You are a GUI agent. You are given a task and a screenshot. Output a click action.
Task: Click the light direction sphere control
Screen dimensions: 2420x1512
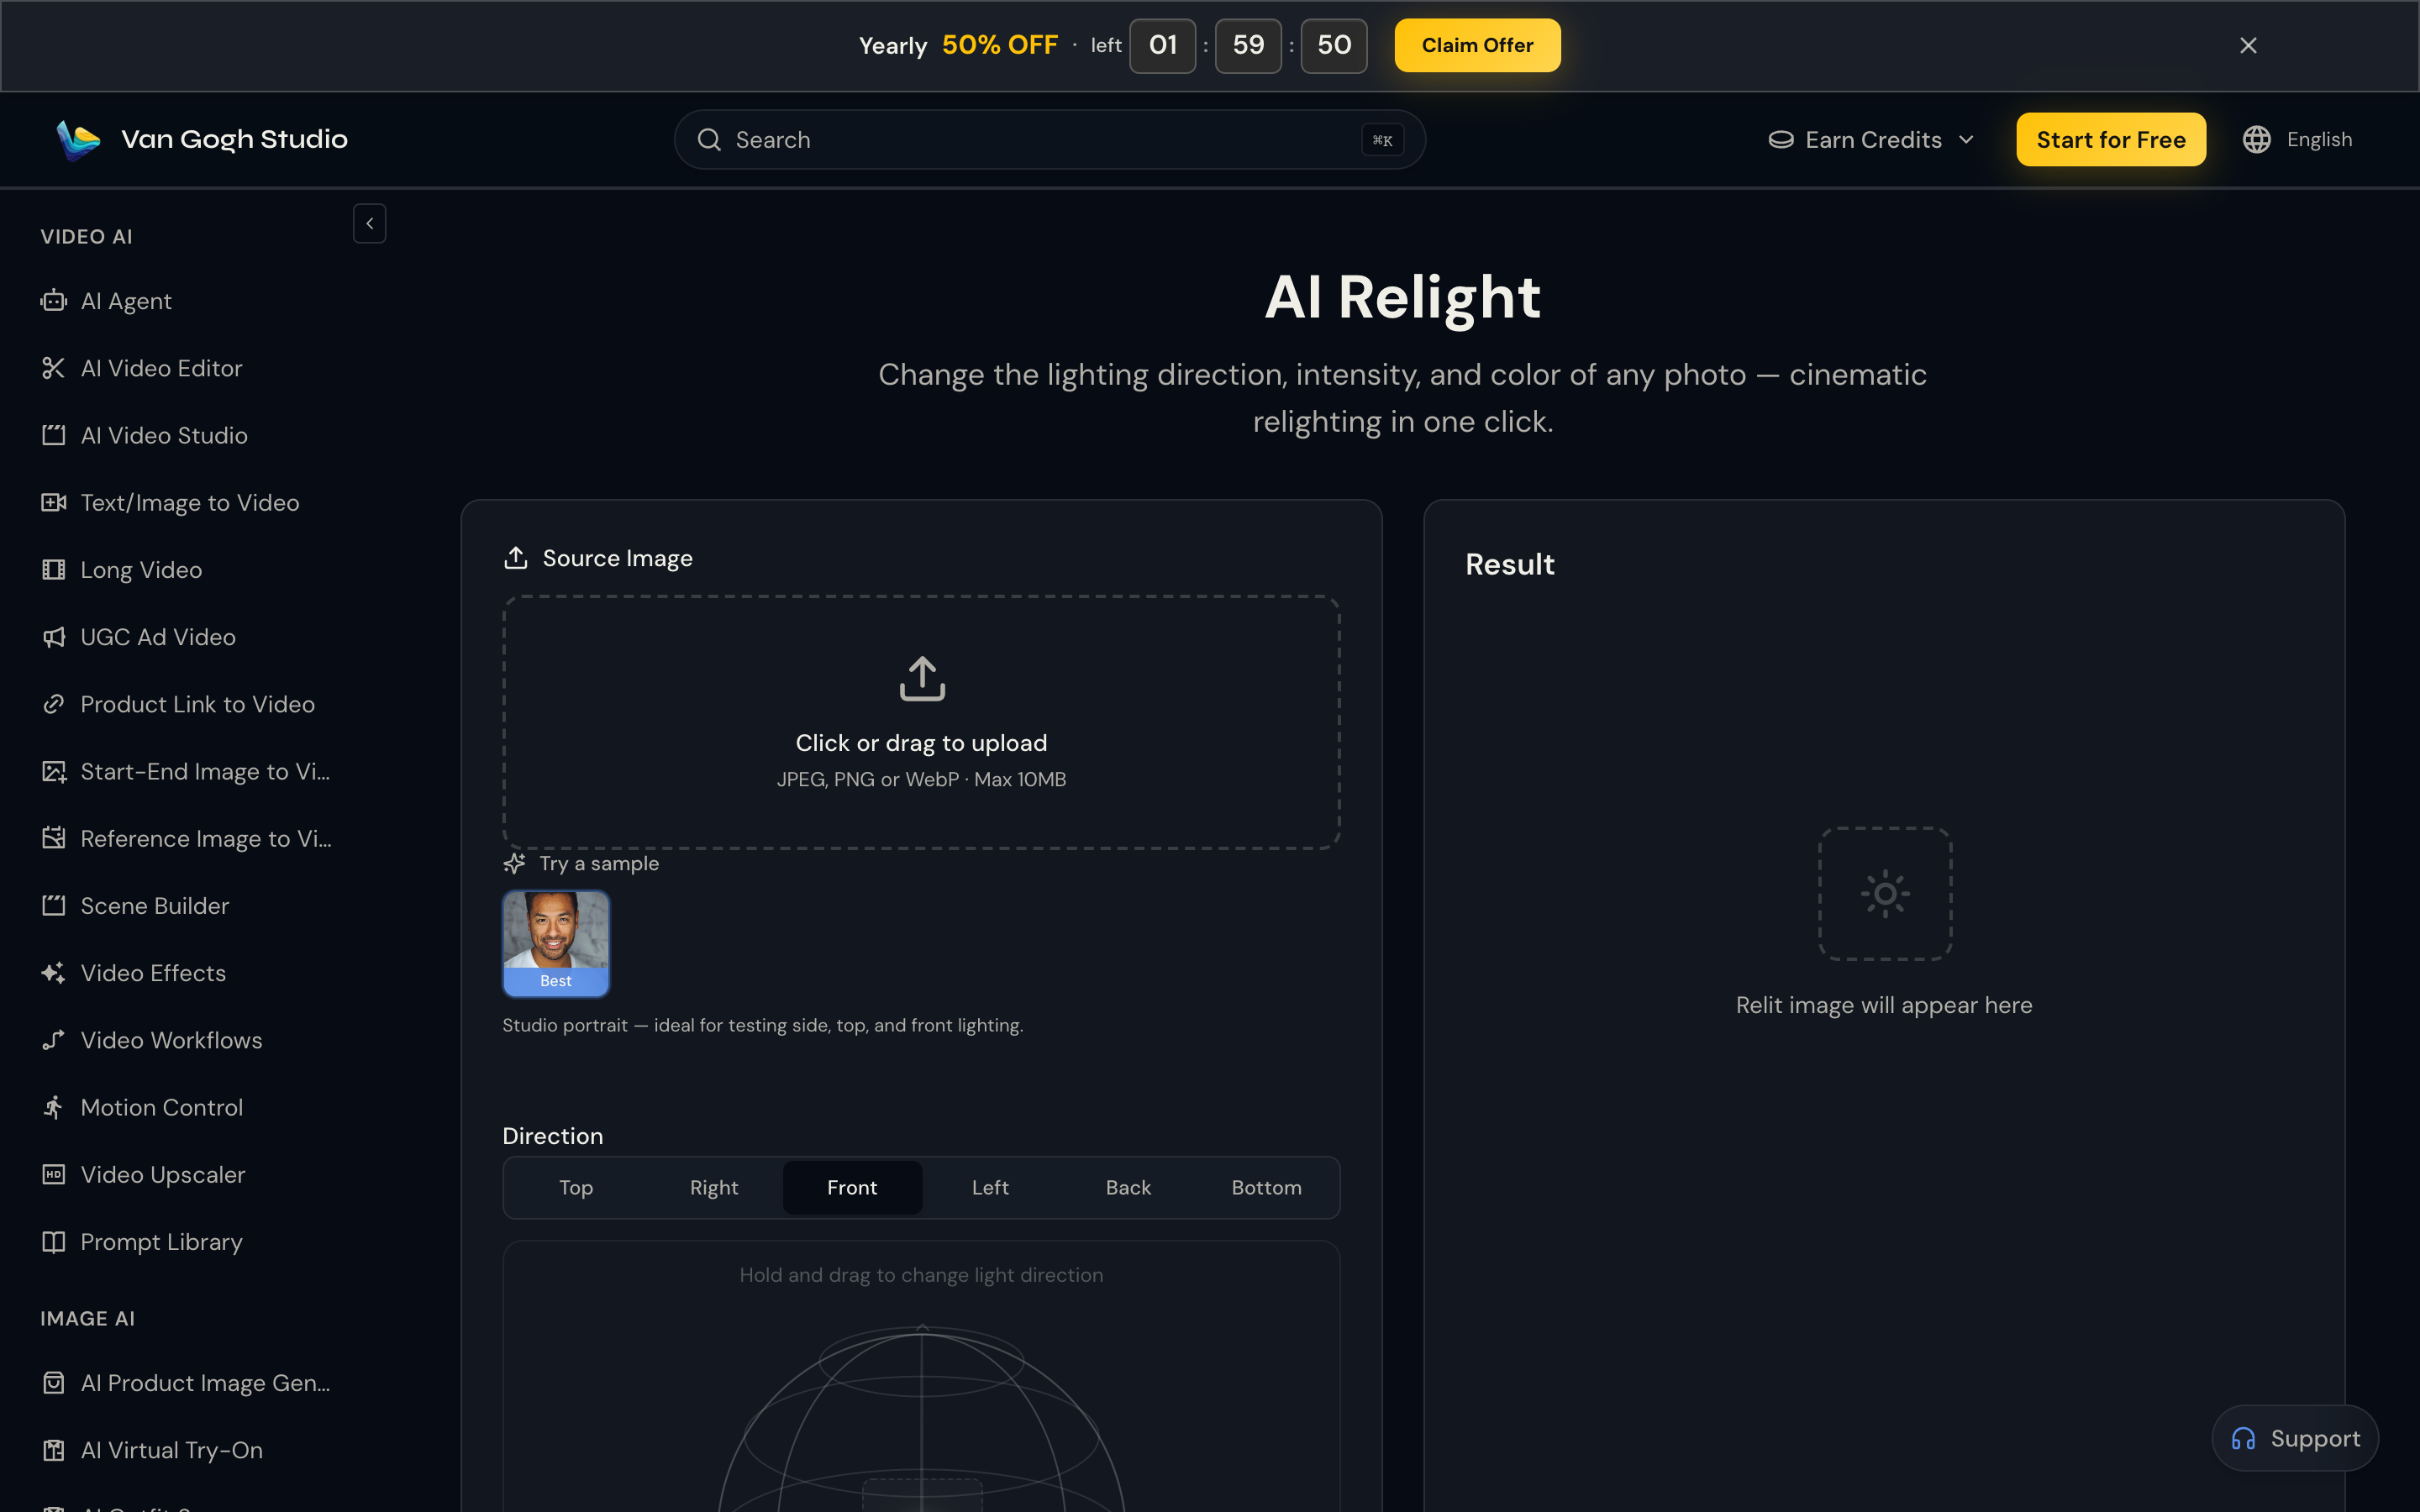point(921,1418)
